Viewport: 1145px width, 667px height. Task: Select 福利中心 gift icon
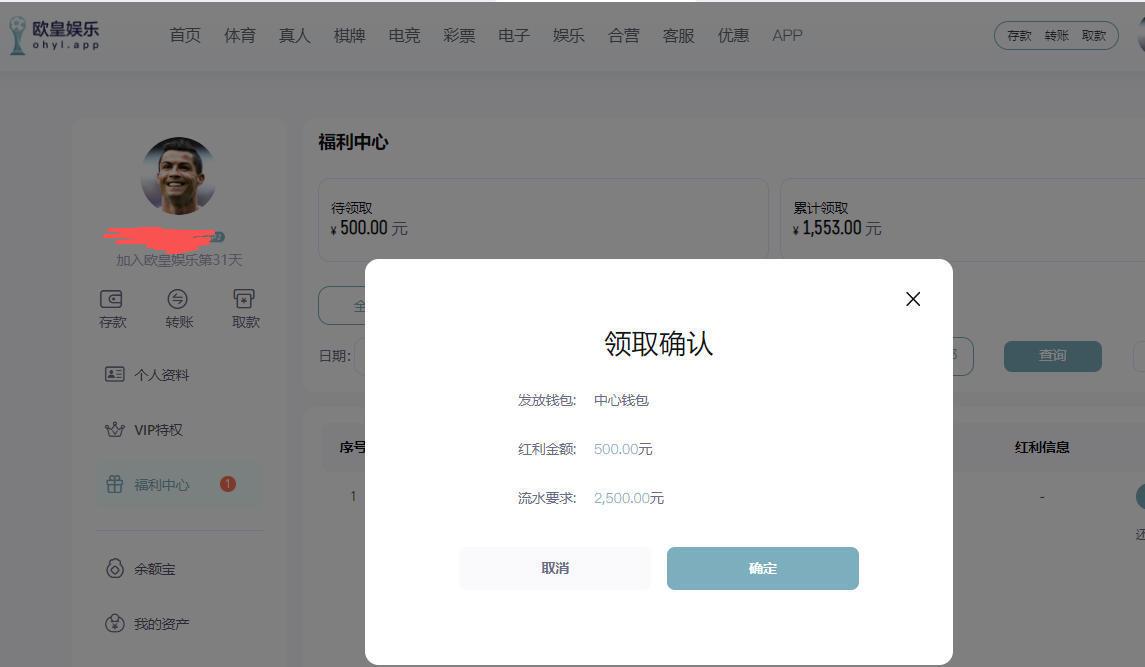tap(115, 485)
